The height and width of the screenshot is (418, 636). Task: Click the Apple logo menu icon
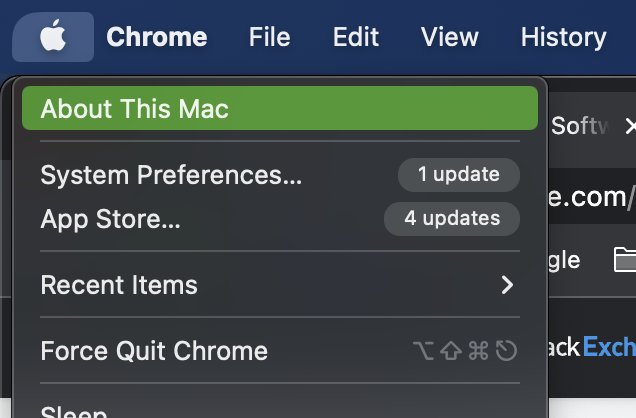53,37
